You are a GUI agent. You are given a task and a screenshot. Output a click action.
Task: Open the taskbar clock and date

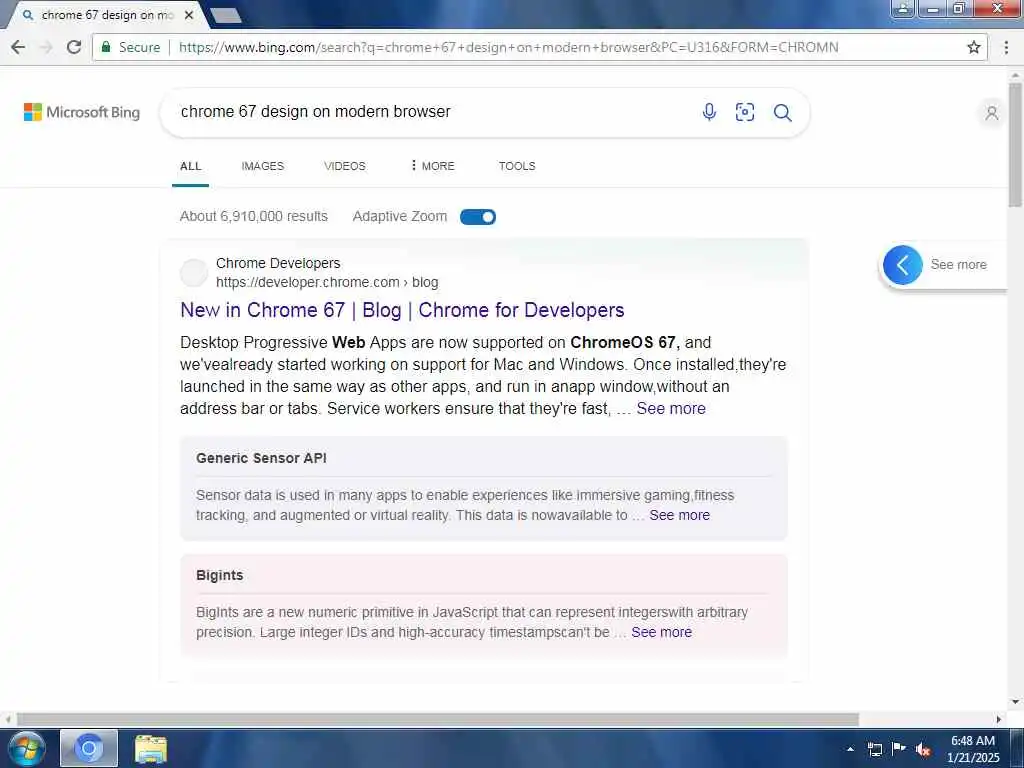[973, 749]
